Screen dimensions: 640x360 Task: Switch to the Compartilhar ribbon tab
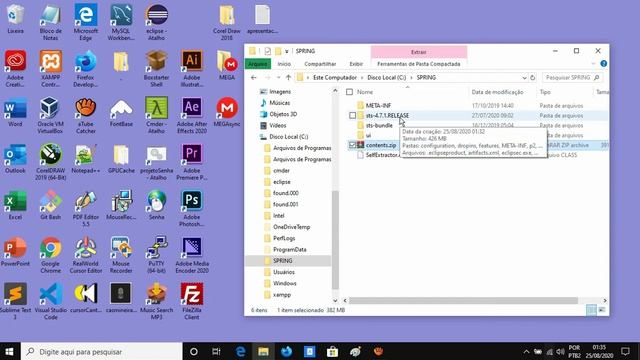[320, 64]
